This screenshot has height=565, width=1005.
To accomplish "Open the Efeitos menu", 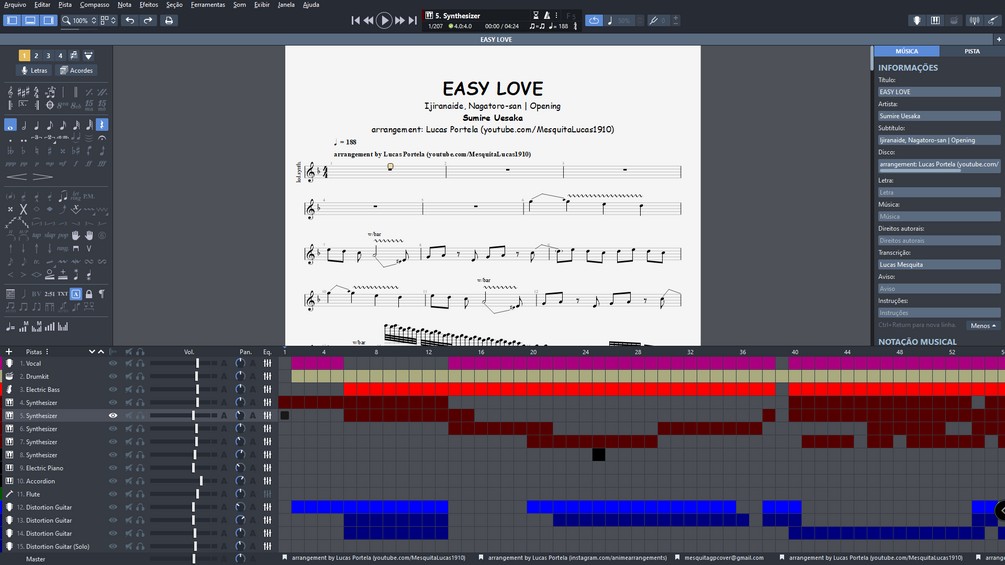I will [x=149, y=4].
